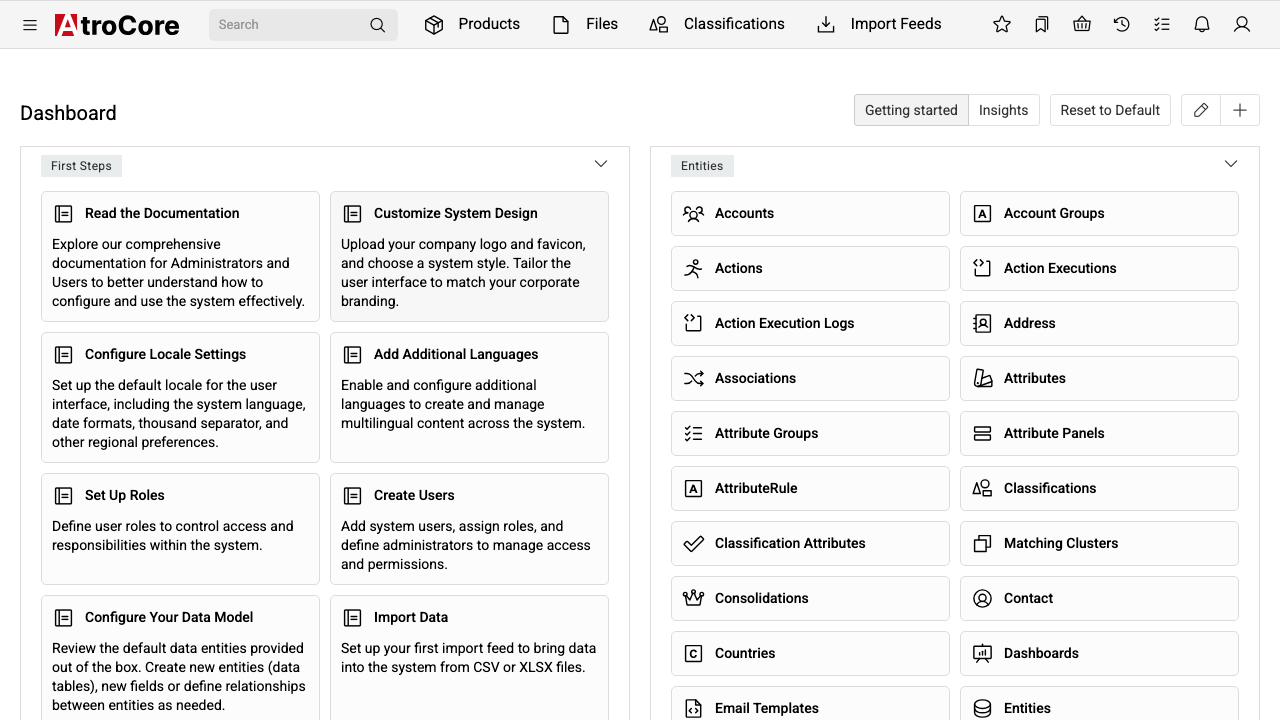Screen dimensions: 1280x720
Task: Click the Accounts entity icon
Action: coord(693,214)
